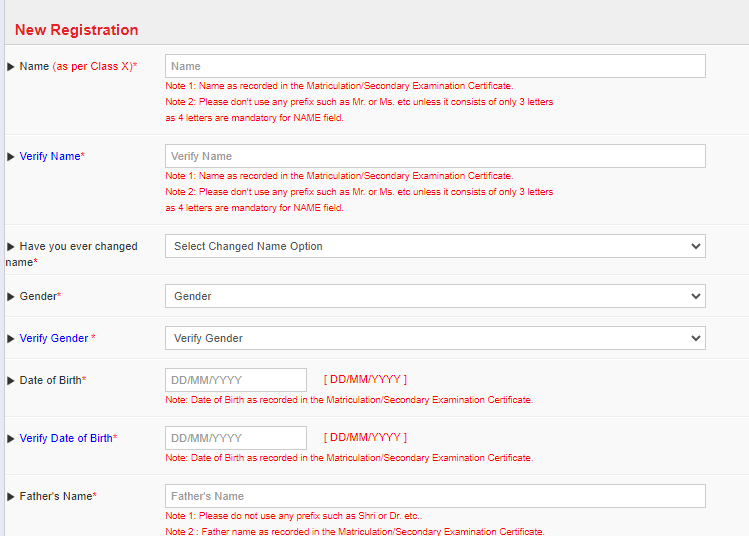Click the arrow icon beside Father's Name
749x536 pixels.
[11, 497]
